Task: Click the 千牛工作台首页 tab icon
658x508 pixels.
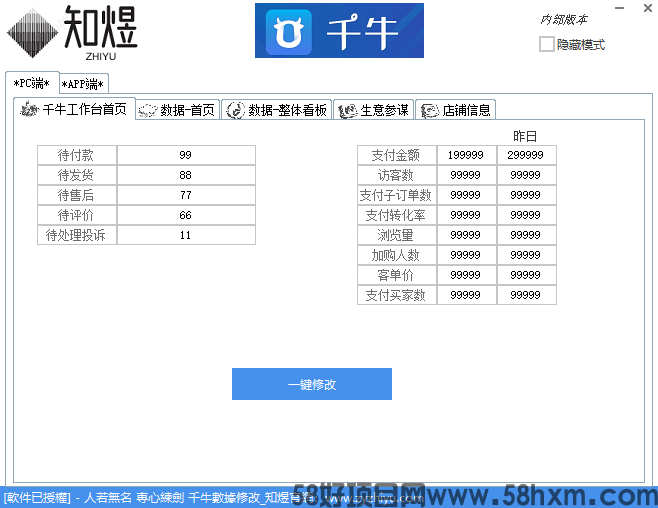Action: pyautogui.click(x=29, y=109)
